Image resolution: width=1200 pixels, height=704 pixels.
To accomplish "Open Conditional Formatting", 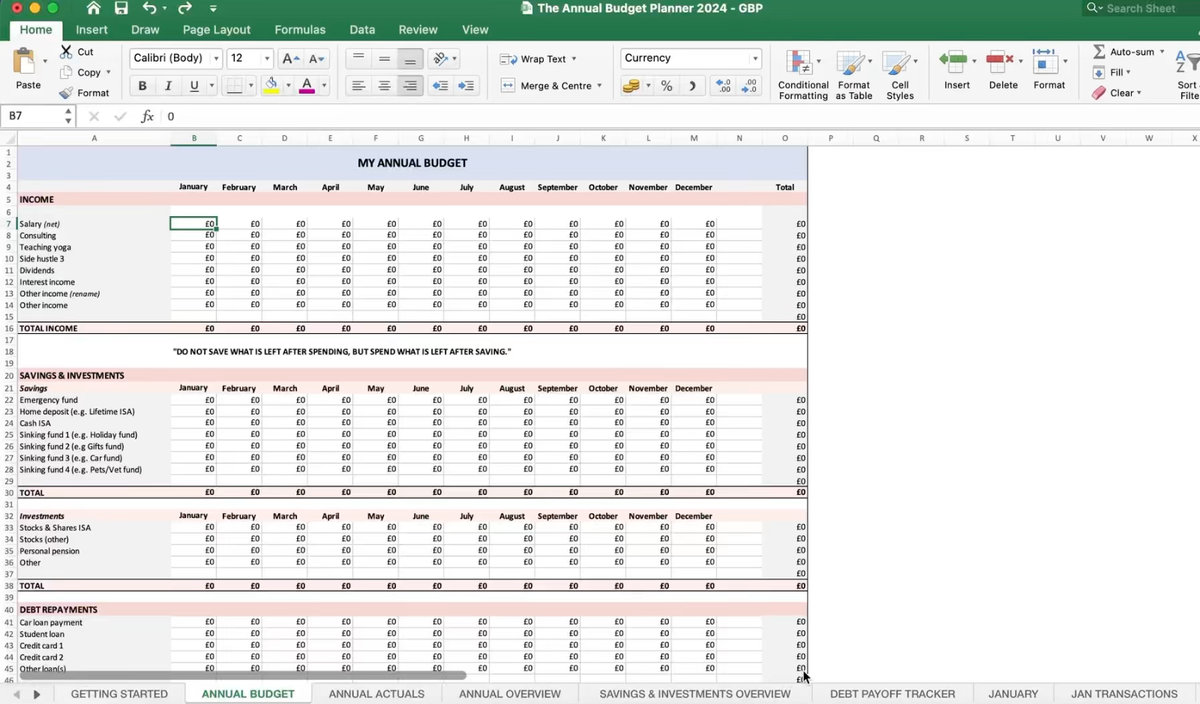I will pos(803,75).
